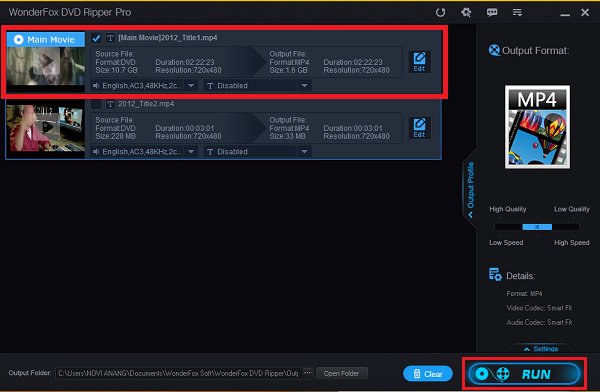The width and height of the screenshot is (600, 392).
Task: Play the Main Movie thumbnail preview
Action: (46, 62)
